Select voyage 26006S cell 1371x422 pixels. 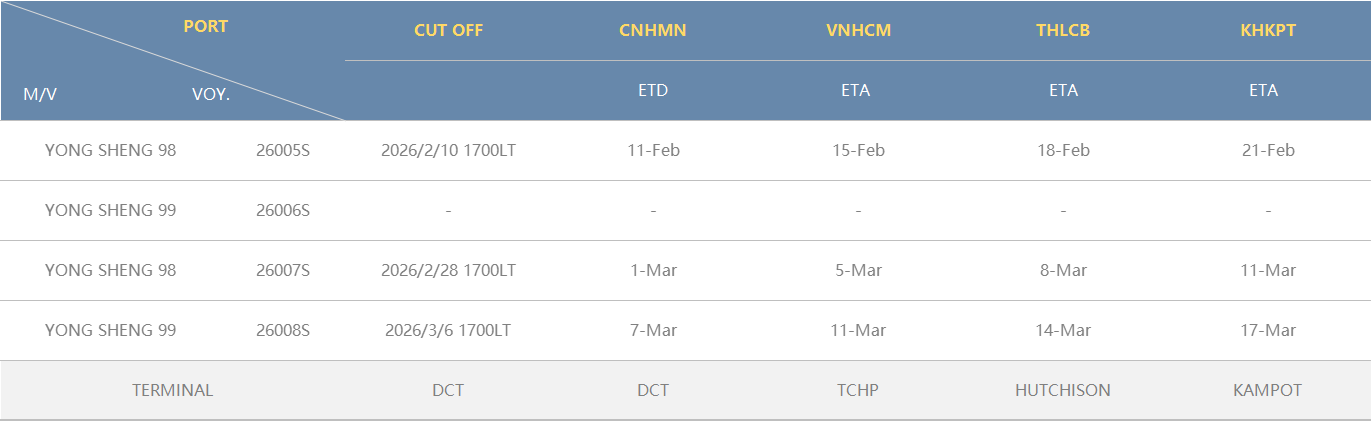(283, 211)
